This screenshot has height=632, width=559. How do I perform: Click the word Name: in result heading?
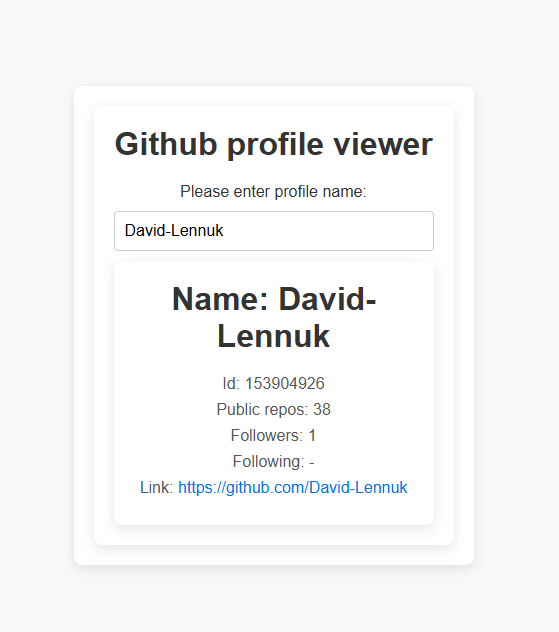click(x=220, y=299)
